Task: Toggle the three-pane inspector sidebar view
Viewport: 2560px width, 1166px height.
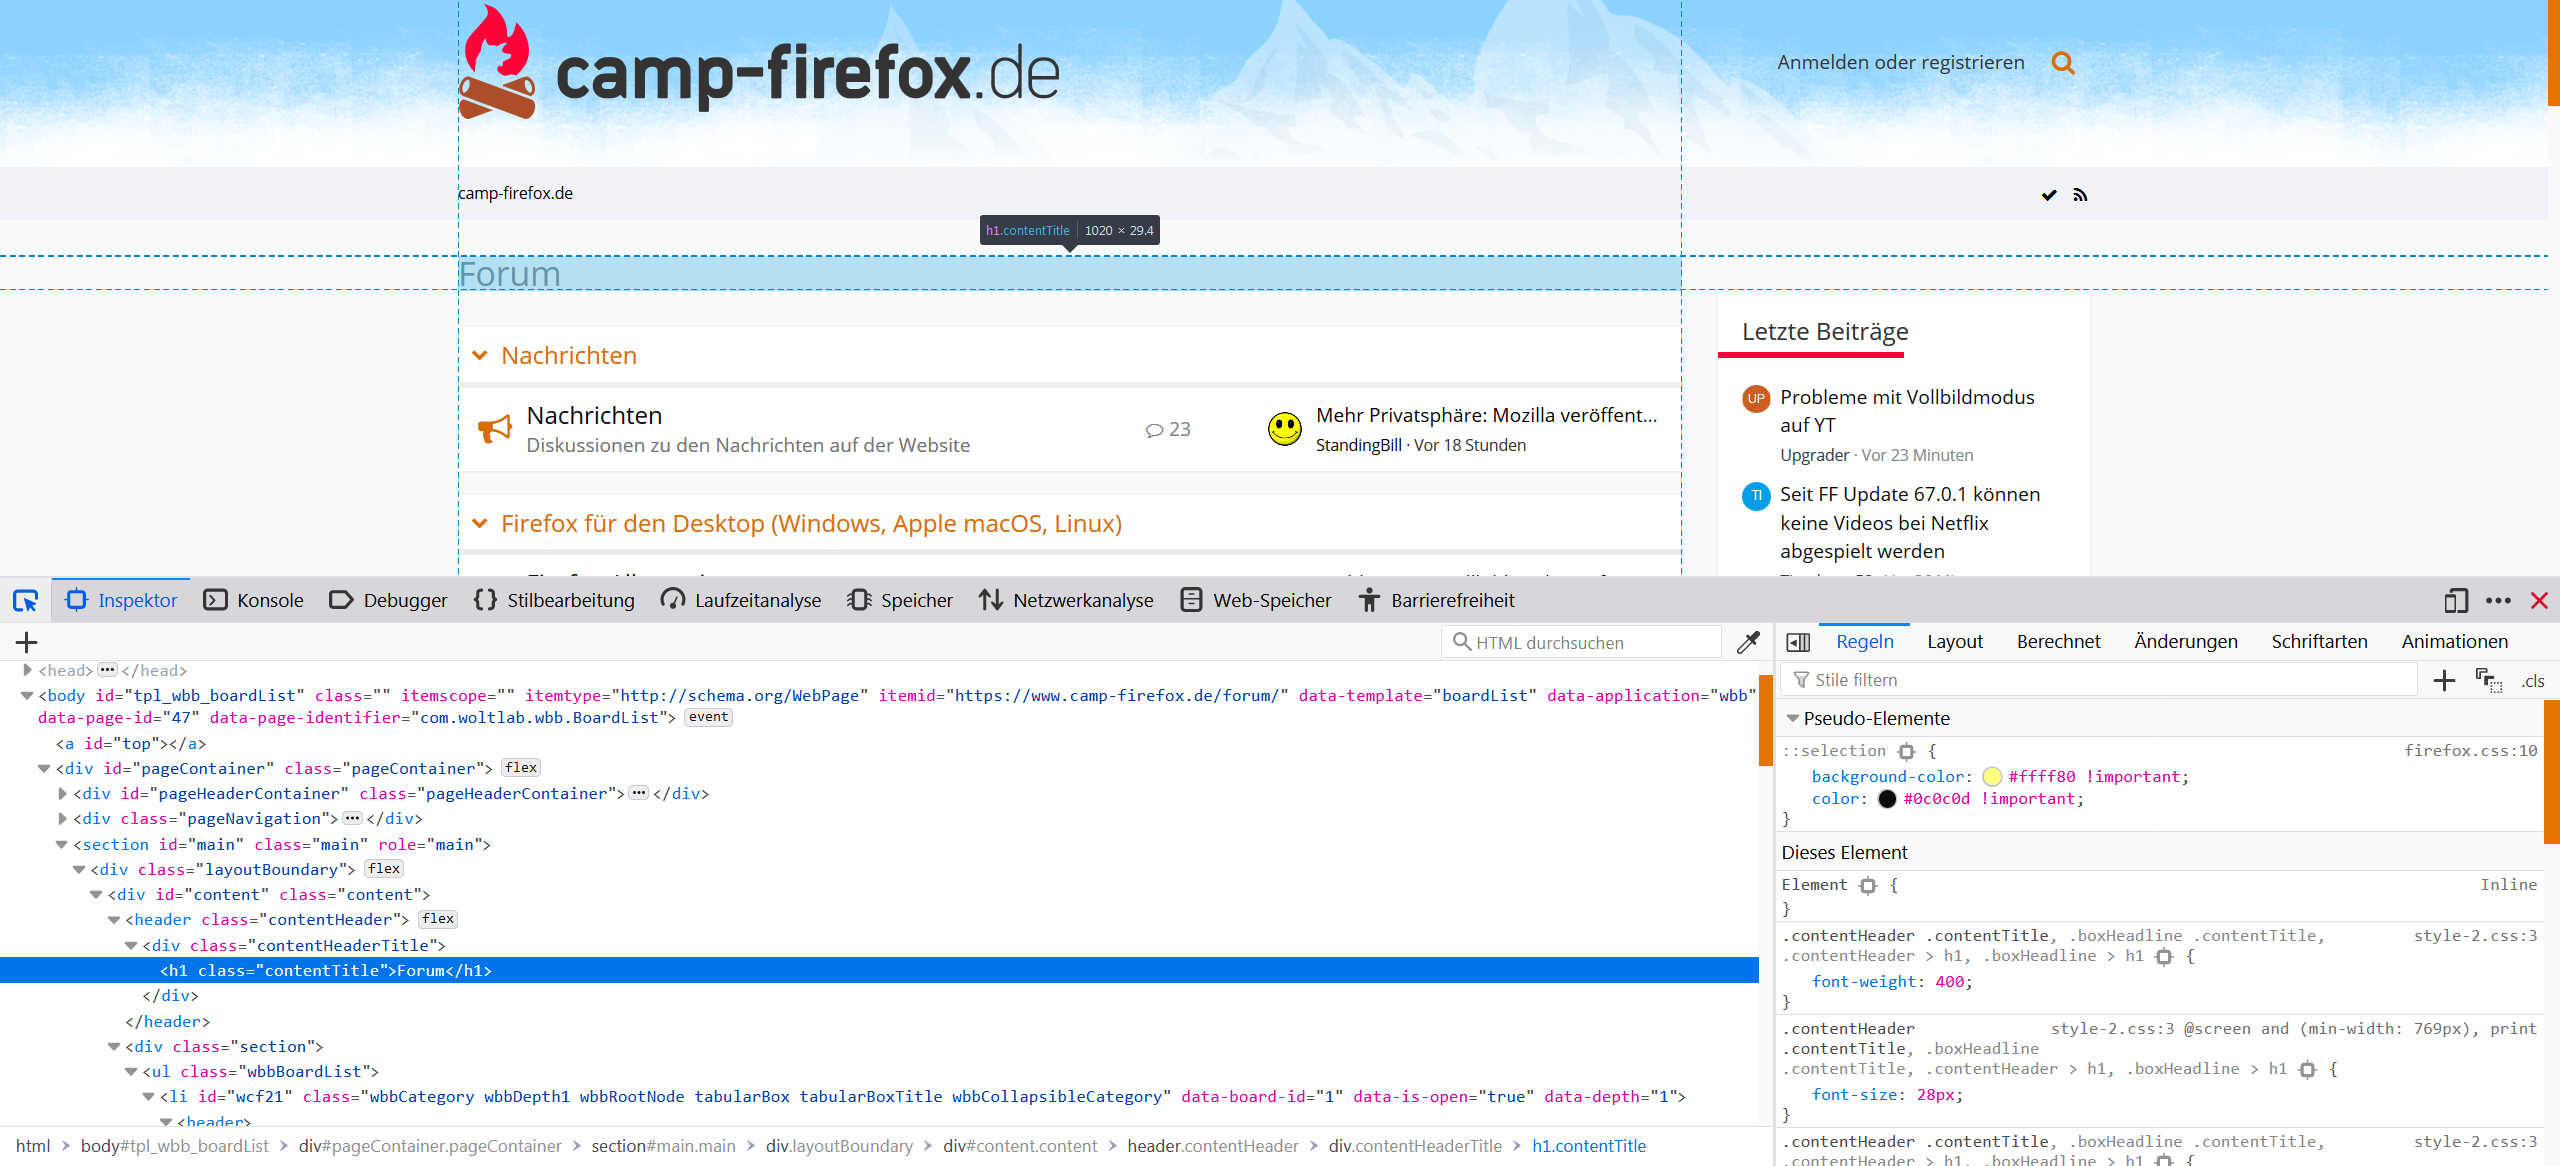Action: click(1798, 642)
